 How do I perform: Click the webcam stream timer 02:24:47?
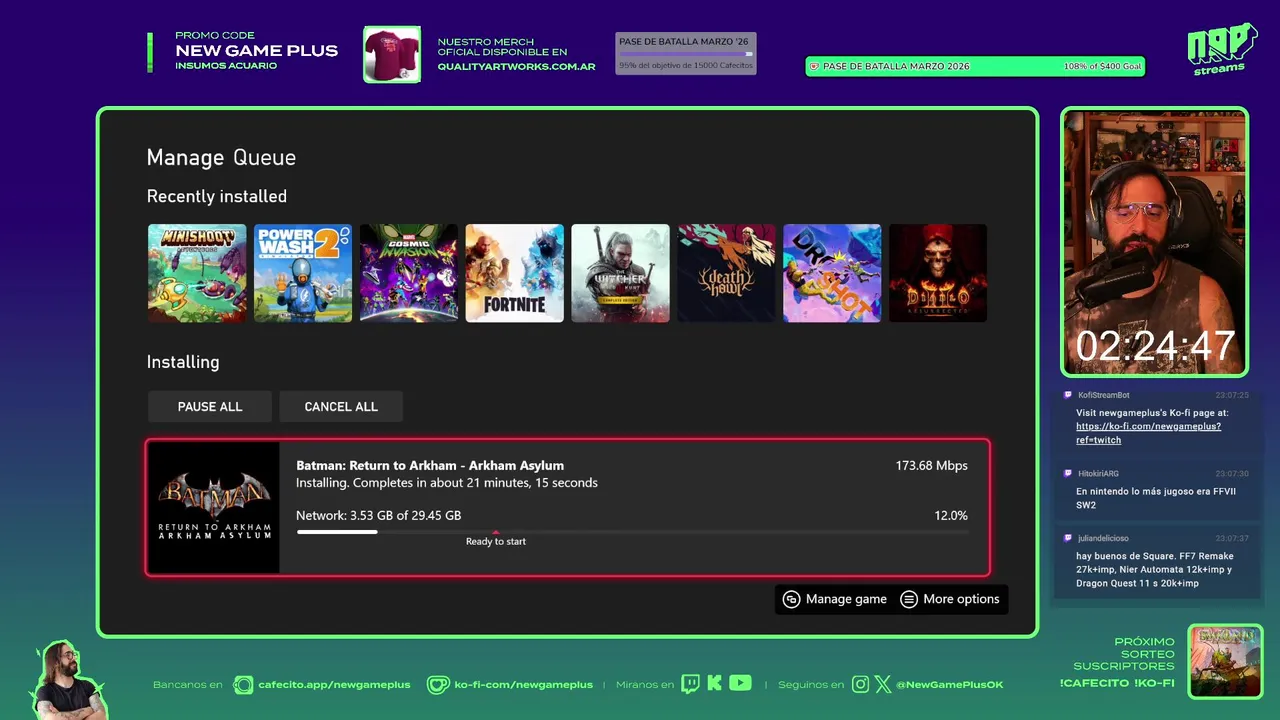tap(1155, 347)
